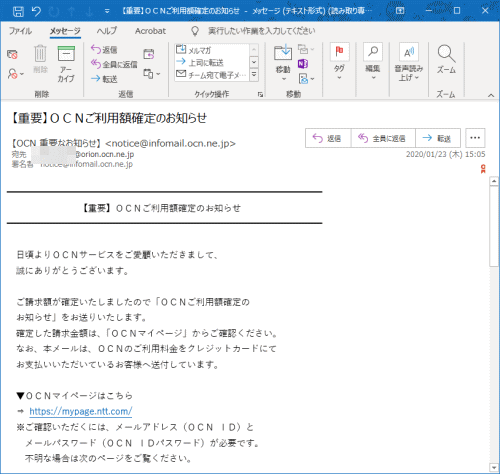Click the アーカイブ archive icon
Viewport: 500px width, 474px height.
[66, 54]
